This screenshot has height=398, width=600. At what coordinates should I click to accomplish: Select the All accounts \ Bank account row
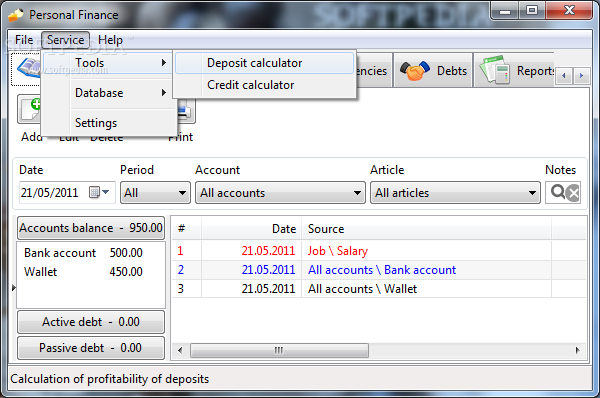(379, 270)
